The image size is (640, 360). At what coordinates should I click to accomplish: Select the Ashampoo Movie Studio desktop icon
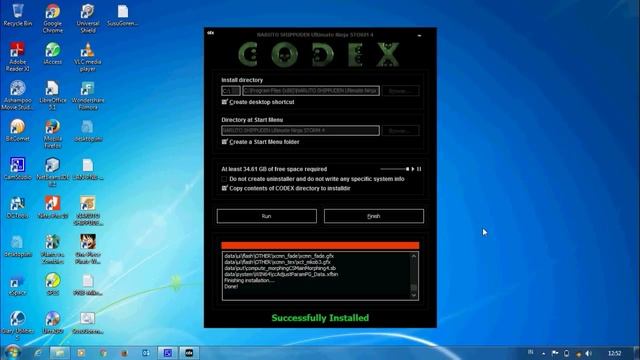coord(18,95)
